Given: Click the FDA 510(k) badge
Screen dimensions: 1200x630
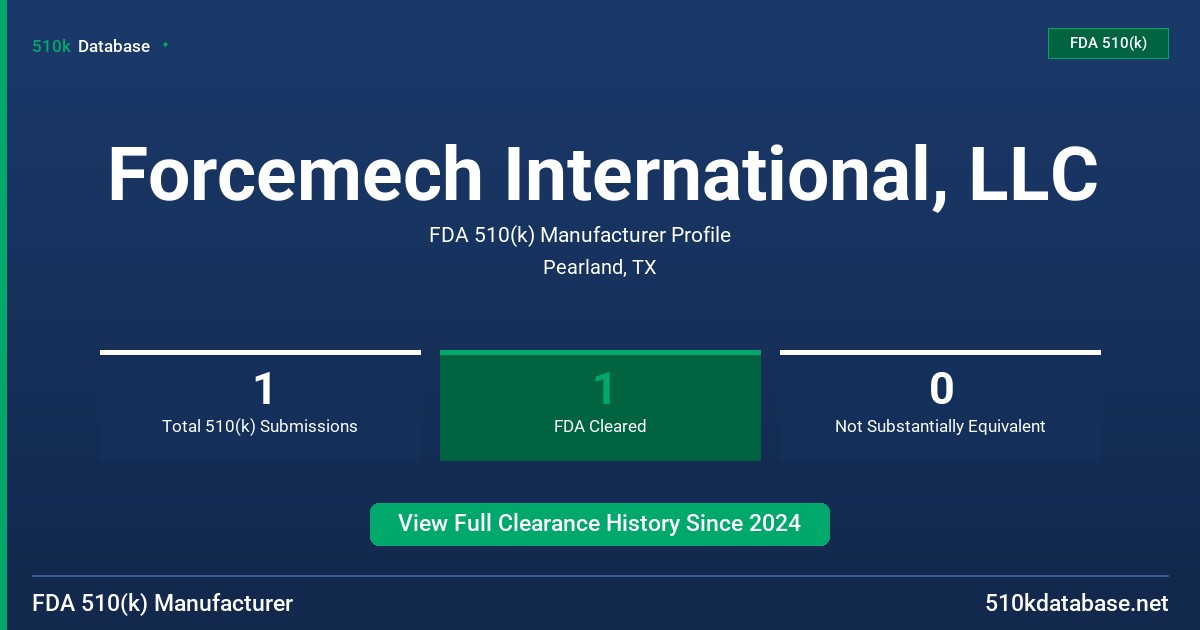Looking at the screenshot, I should [x=1108, y=43].
